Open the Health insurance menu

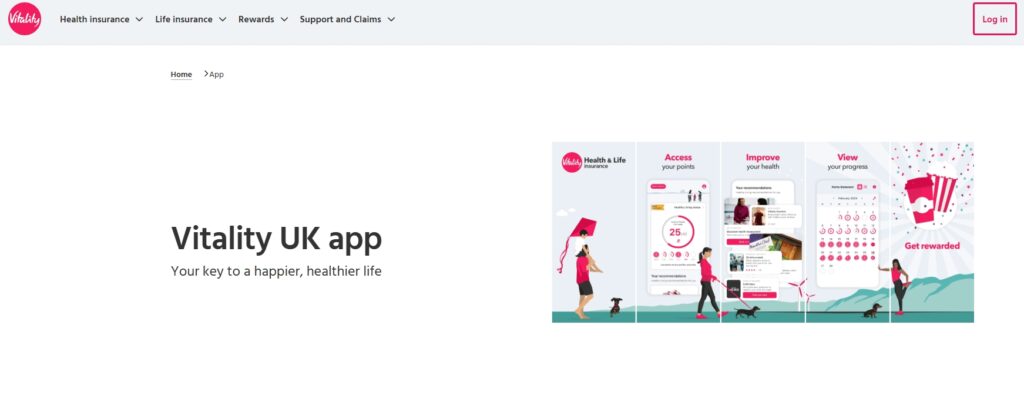94,19
